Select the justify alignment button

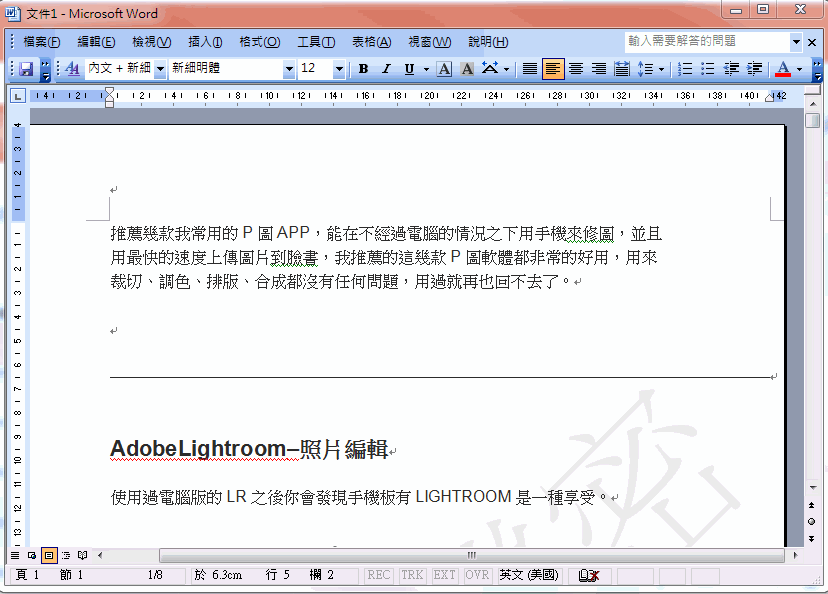530,69
